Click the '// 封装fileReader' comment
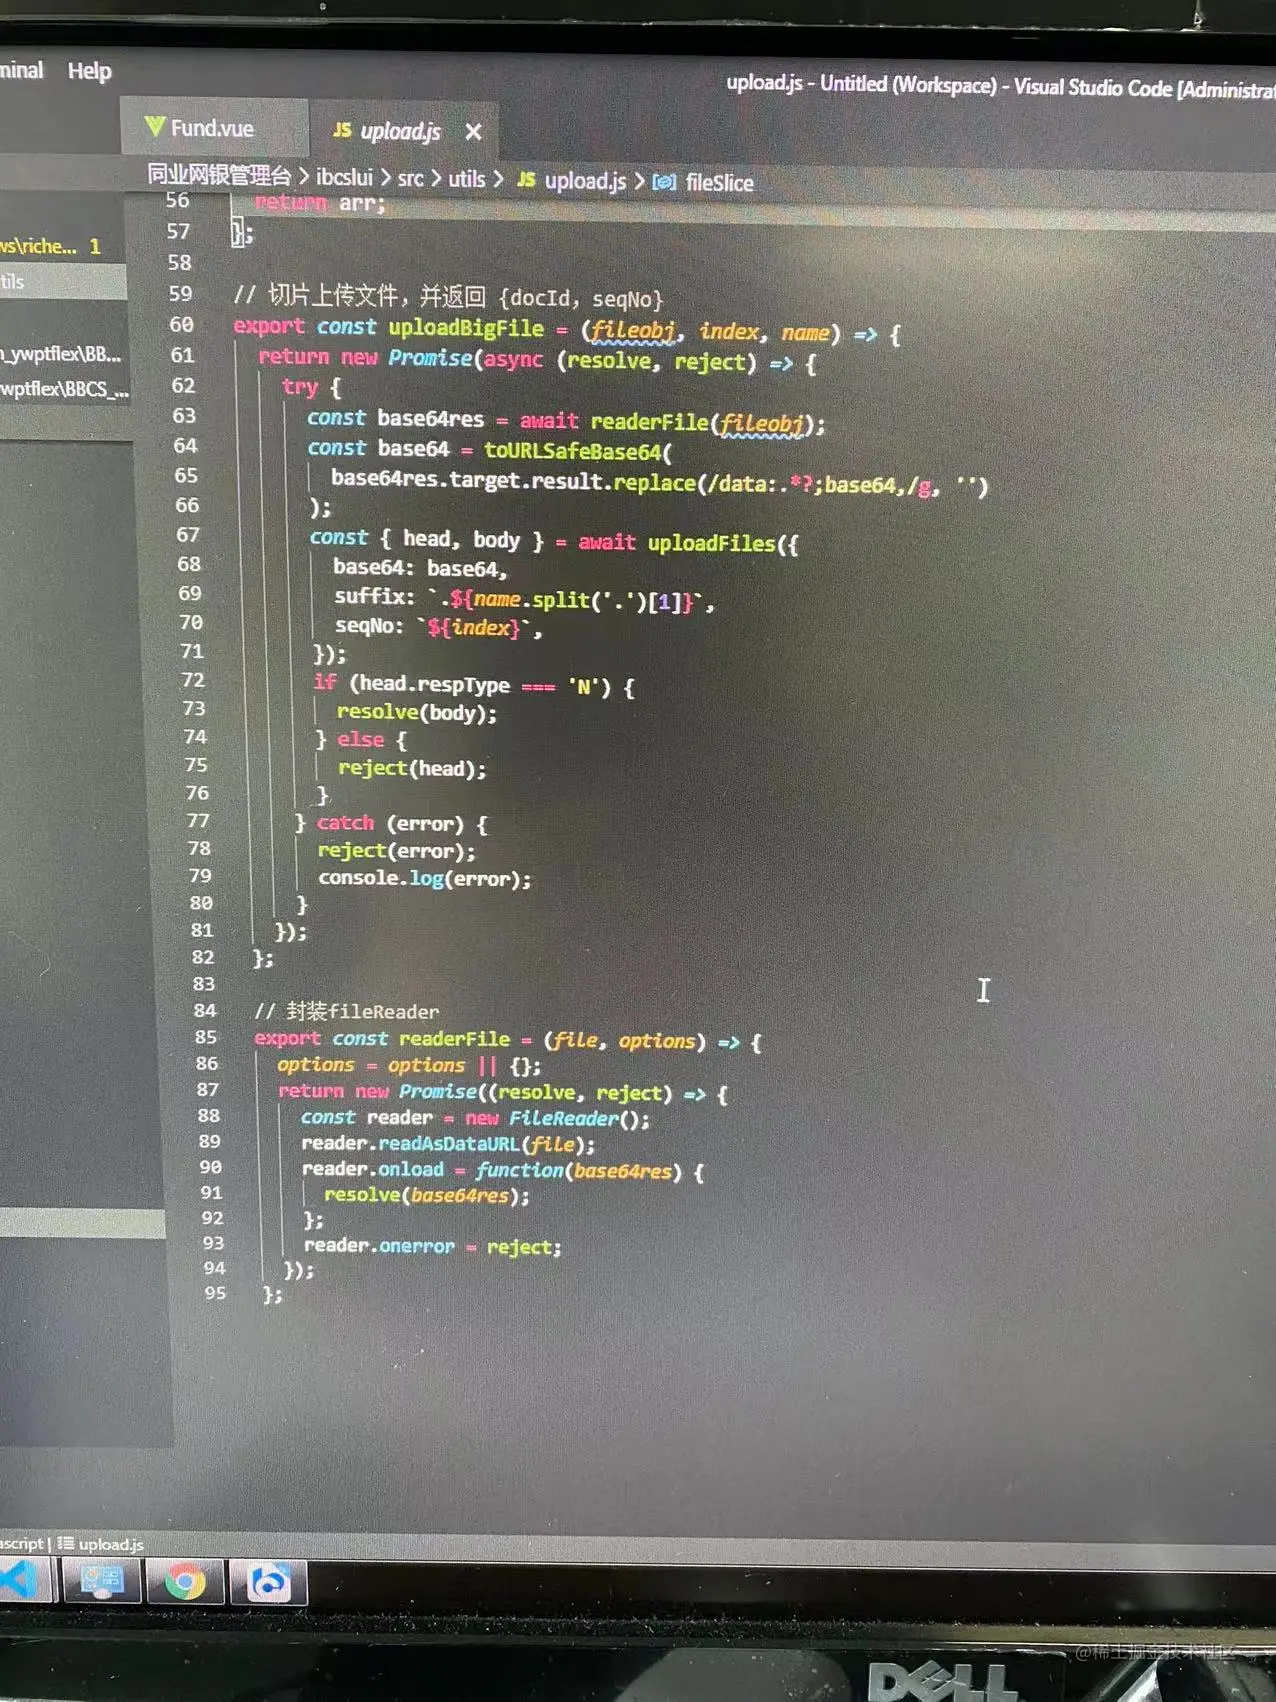1276x1702 pixels. coord(346,1011)
